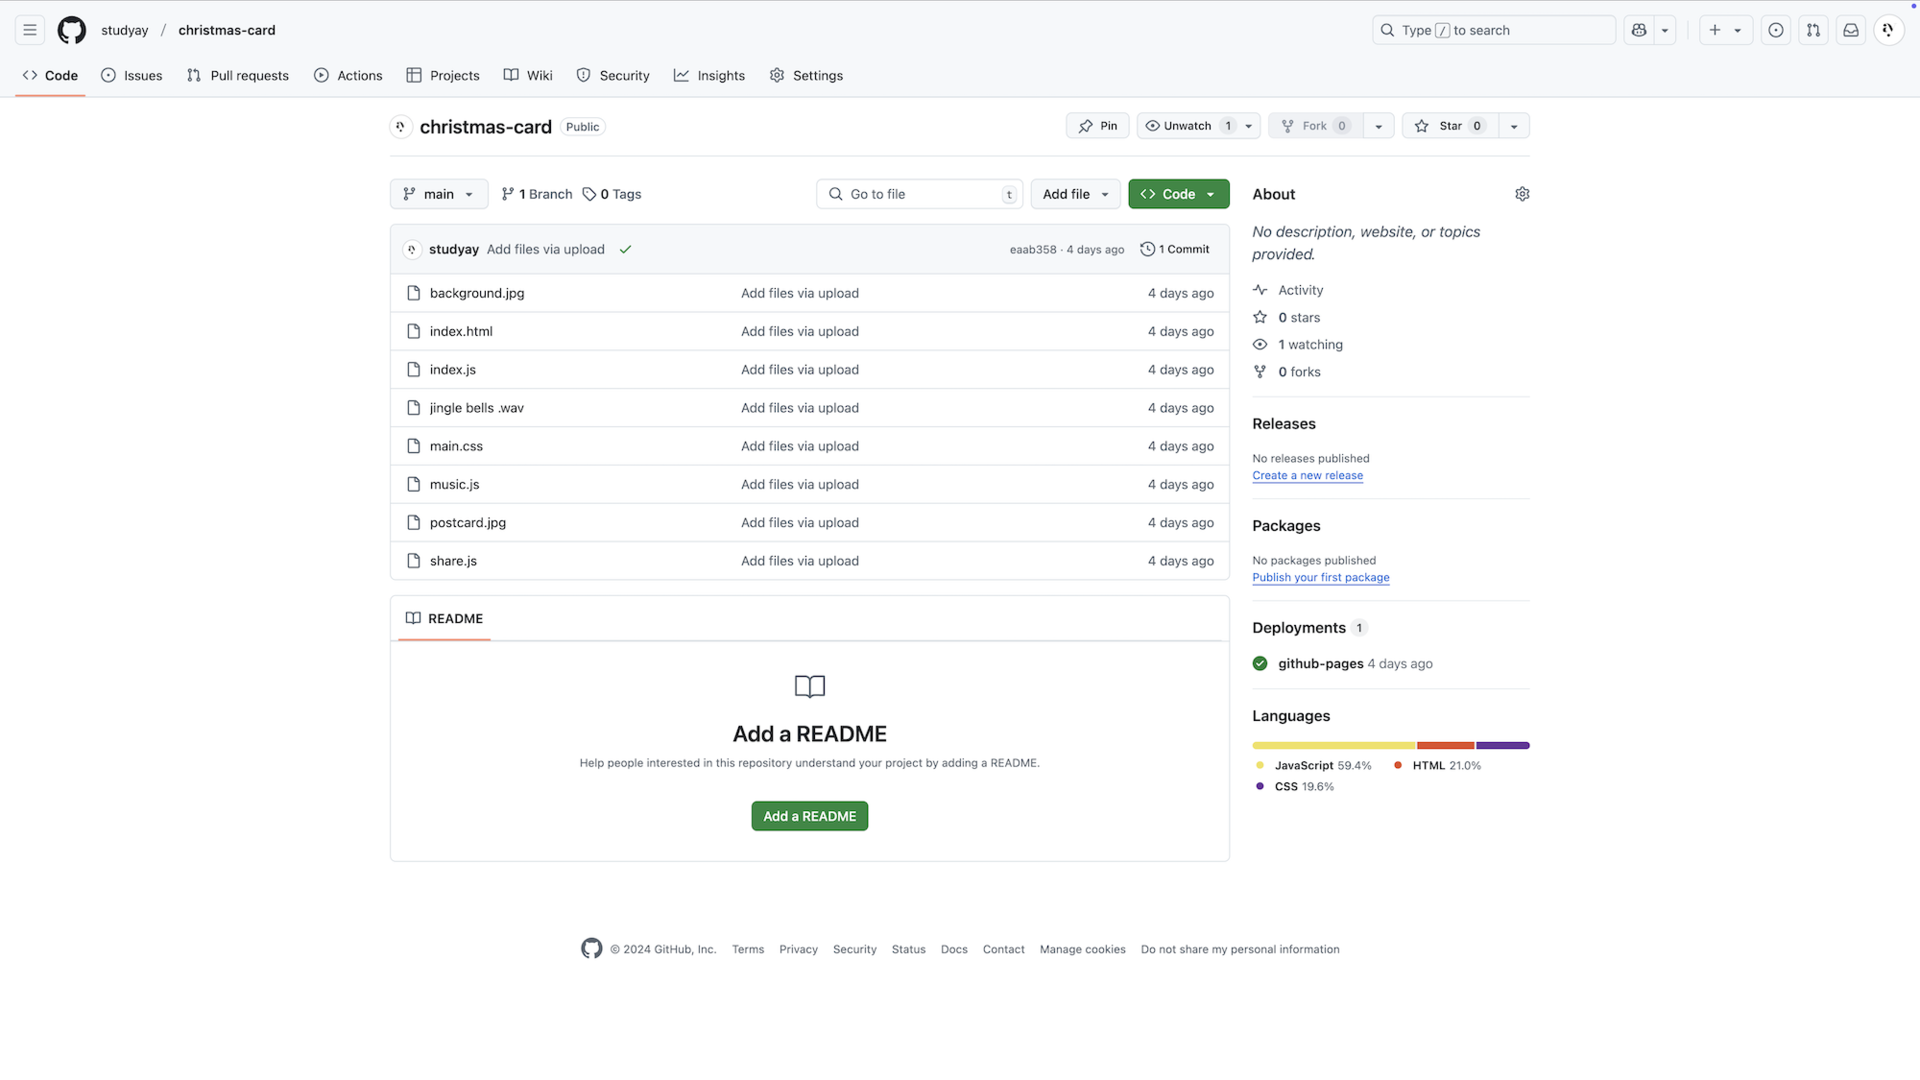This screenshot has height=1080, width=1920.
Task: Edit repository details via About gear
Action: (x=1522, y=194)
